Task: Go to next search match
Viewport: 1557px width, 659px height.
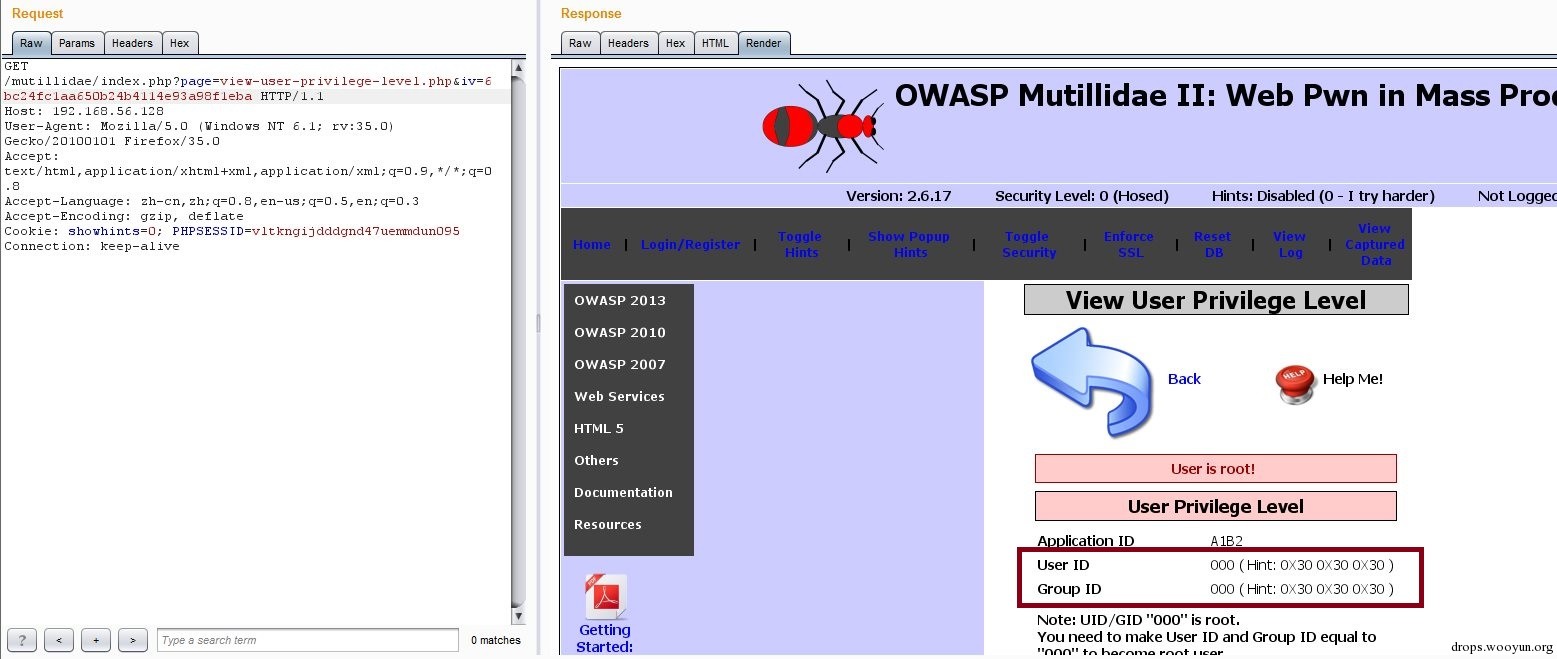Action: pyautogui.click(x=133, y=640)
